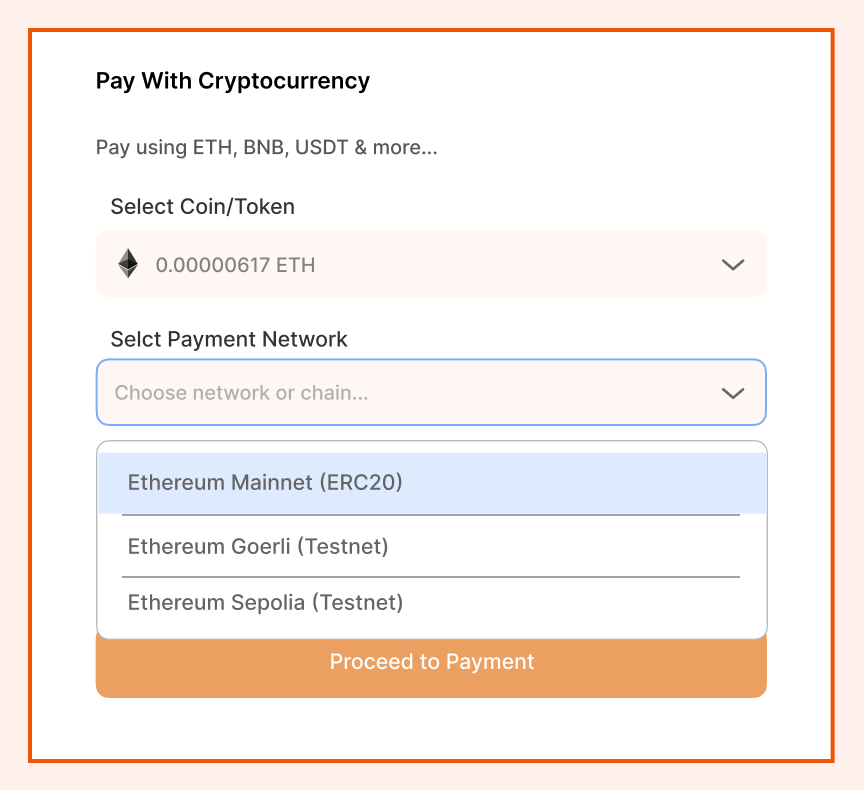Viewport: 864px width, 790px height.
Task: Click the 'Select Coin/Token' label
Action: (203, 207)
